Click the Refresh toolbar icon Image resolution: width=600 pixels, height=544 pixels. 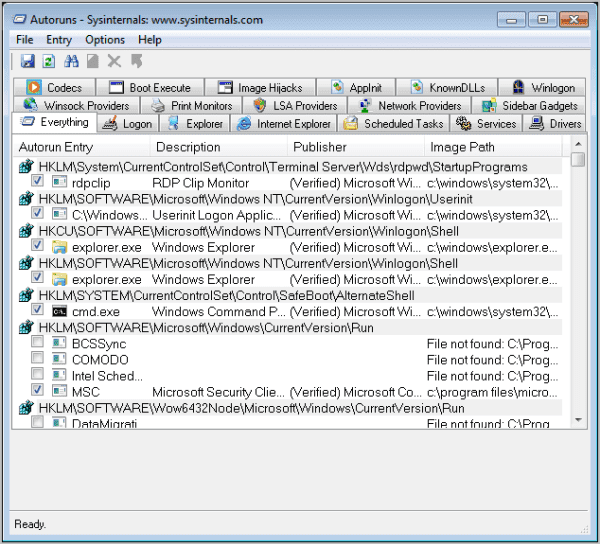pos(49,61)
